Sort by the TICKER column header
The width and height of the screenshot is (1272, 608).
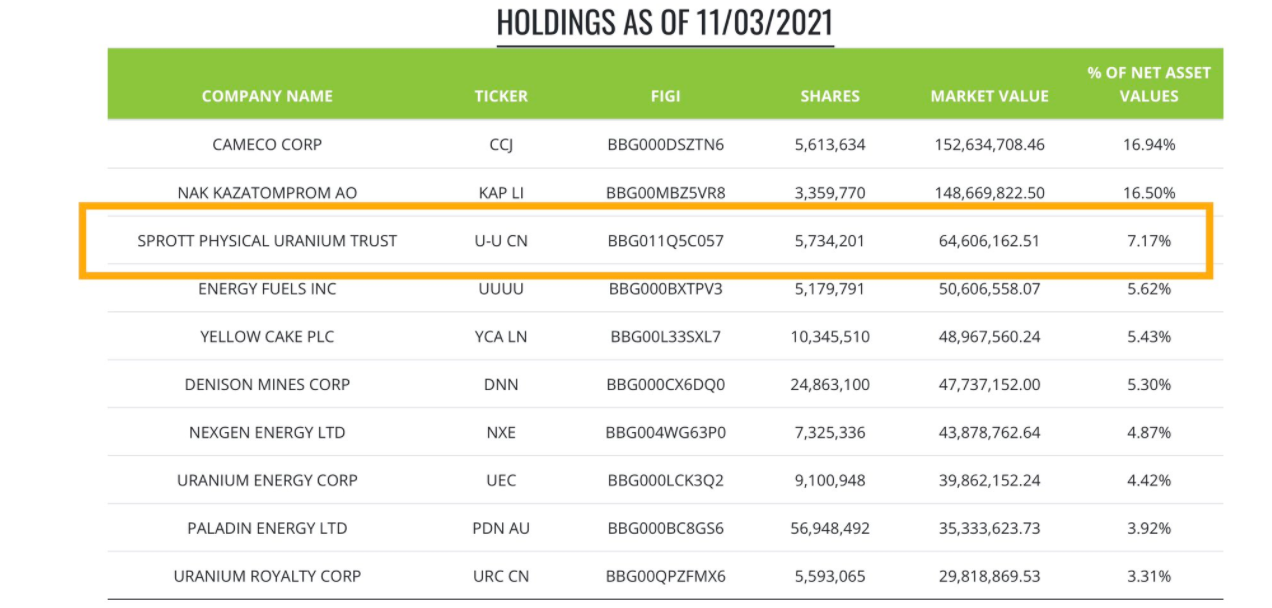click(501, 96)
